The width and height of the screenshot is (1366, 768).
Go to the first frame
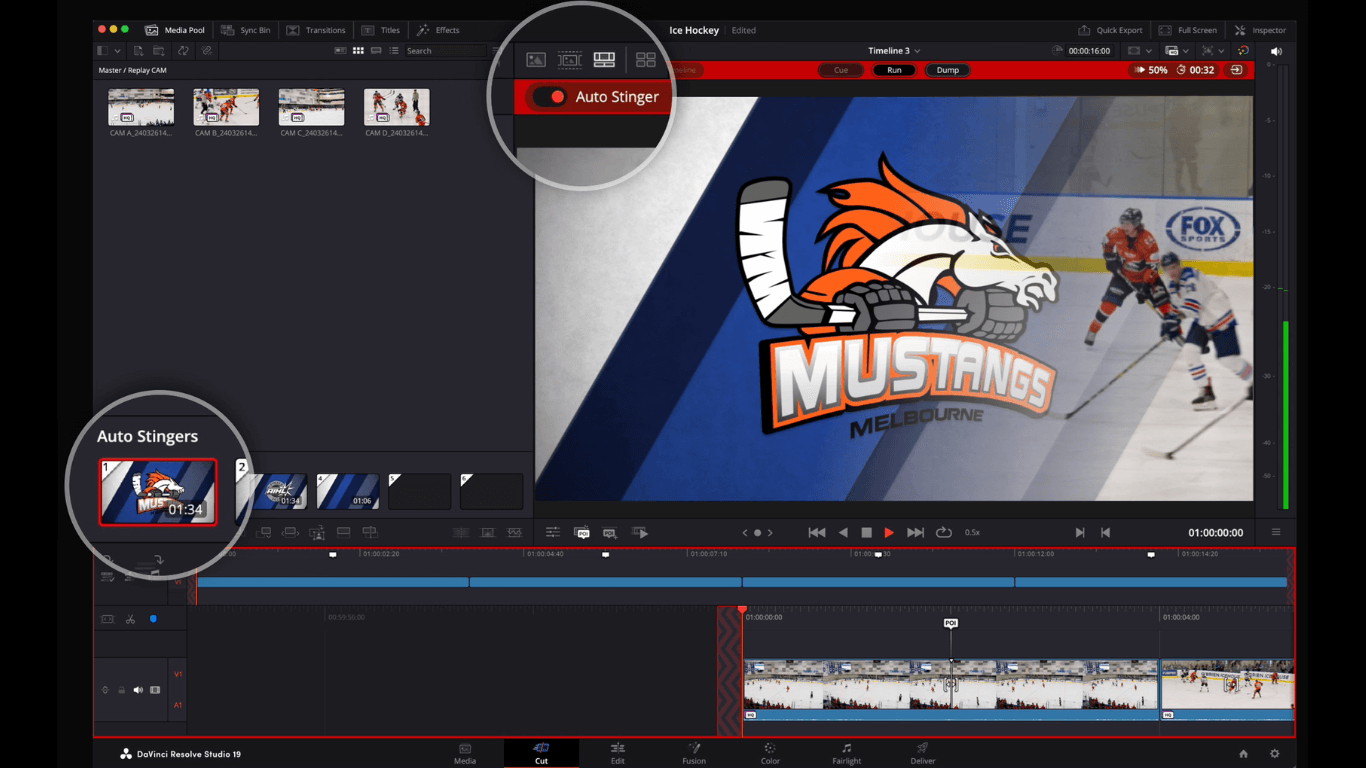817,533
